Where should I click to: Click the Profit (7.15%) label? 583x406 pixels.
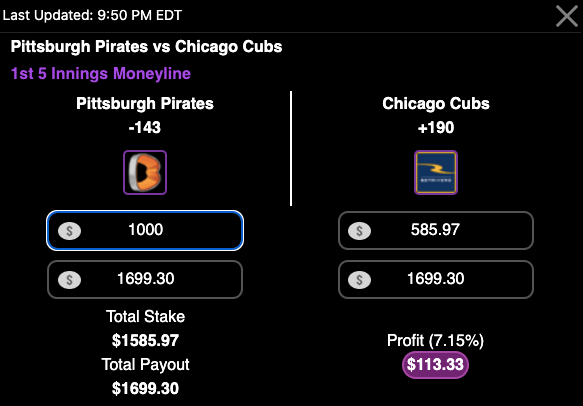[435, 341]
